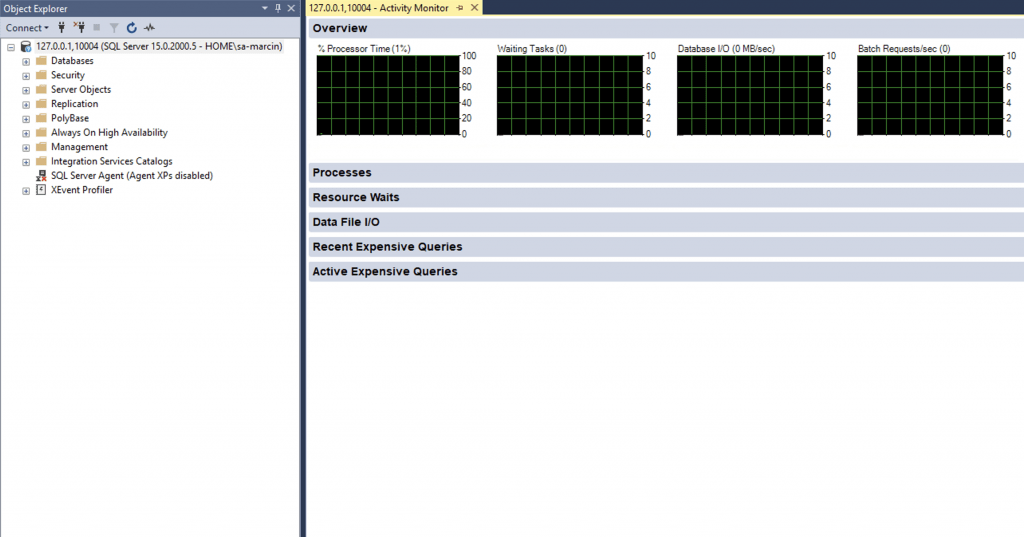
Task: Expand the Recent Expensive Queries section
Action: pyautogui.click(x=666, y=247)
